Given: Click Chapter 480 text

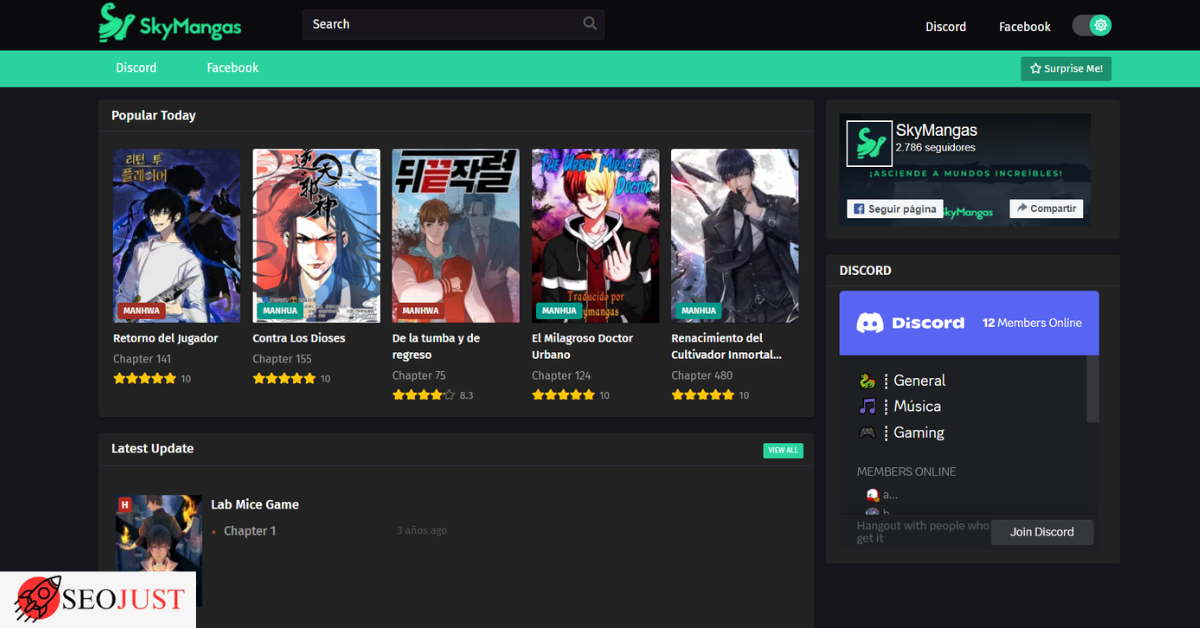Looking at the screenshot, I should (702, 376).
